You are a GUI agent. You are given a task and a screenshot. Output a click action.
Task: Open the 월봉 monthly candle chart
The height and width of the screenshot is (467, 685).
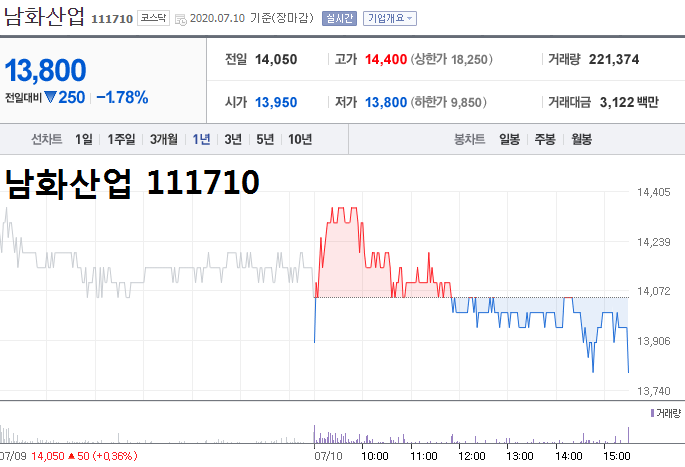click(x=581, y=139)
